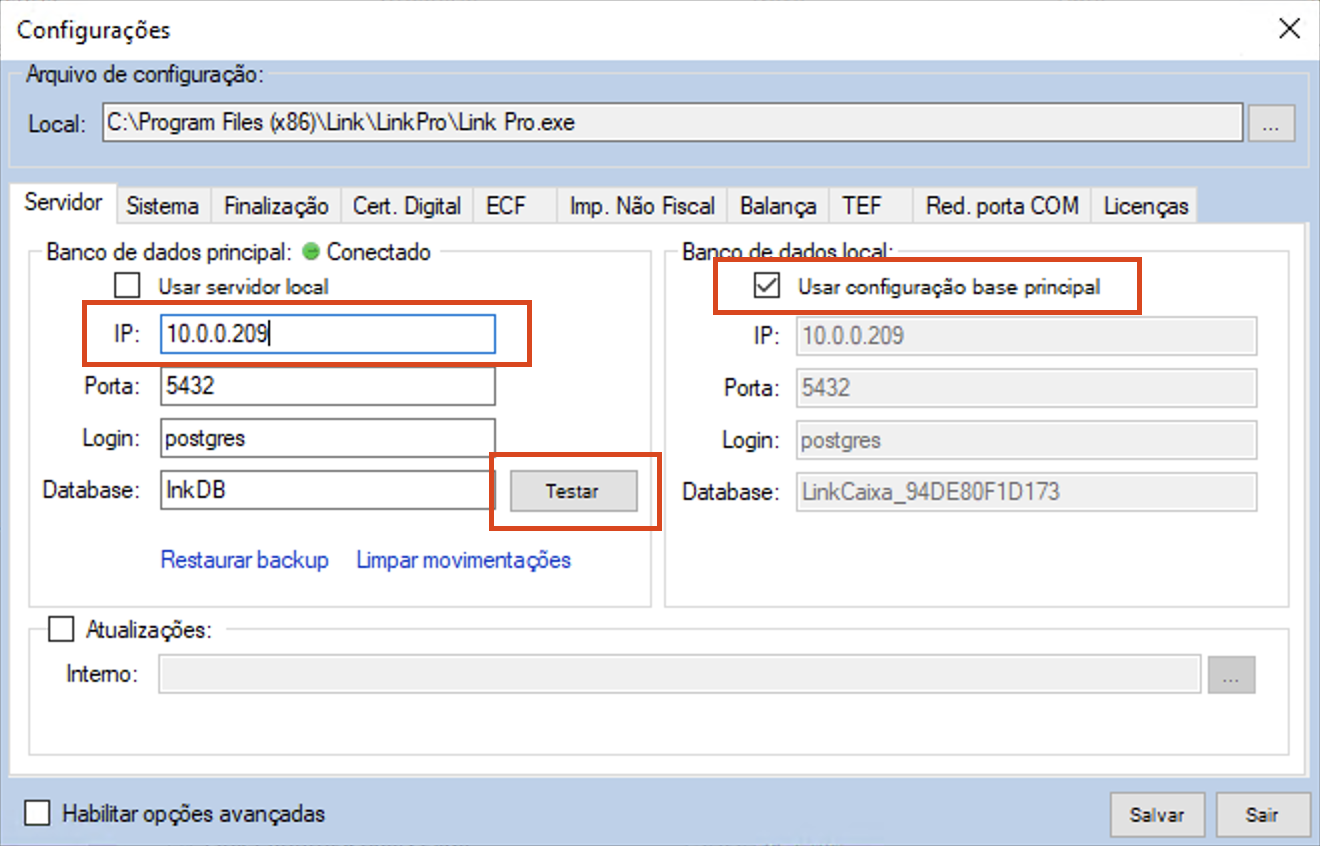The height and width of the screenshot is (846, 1320).
Task: Select the Red. porta COM tab
Action: point(1002,206)
